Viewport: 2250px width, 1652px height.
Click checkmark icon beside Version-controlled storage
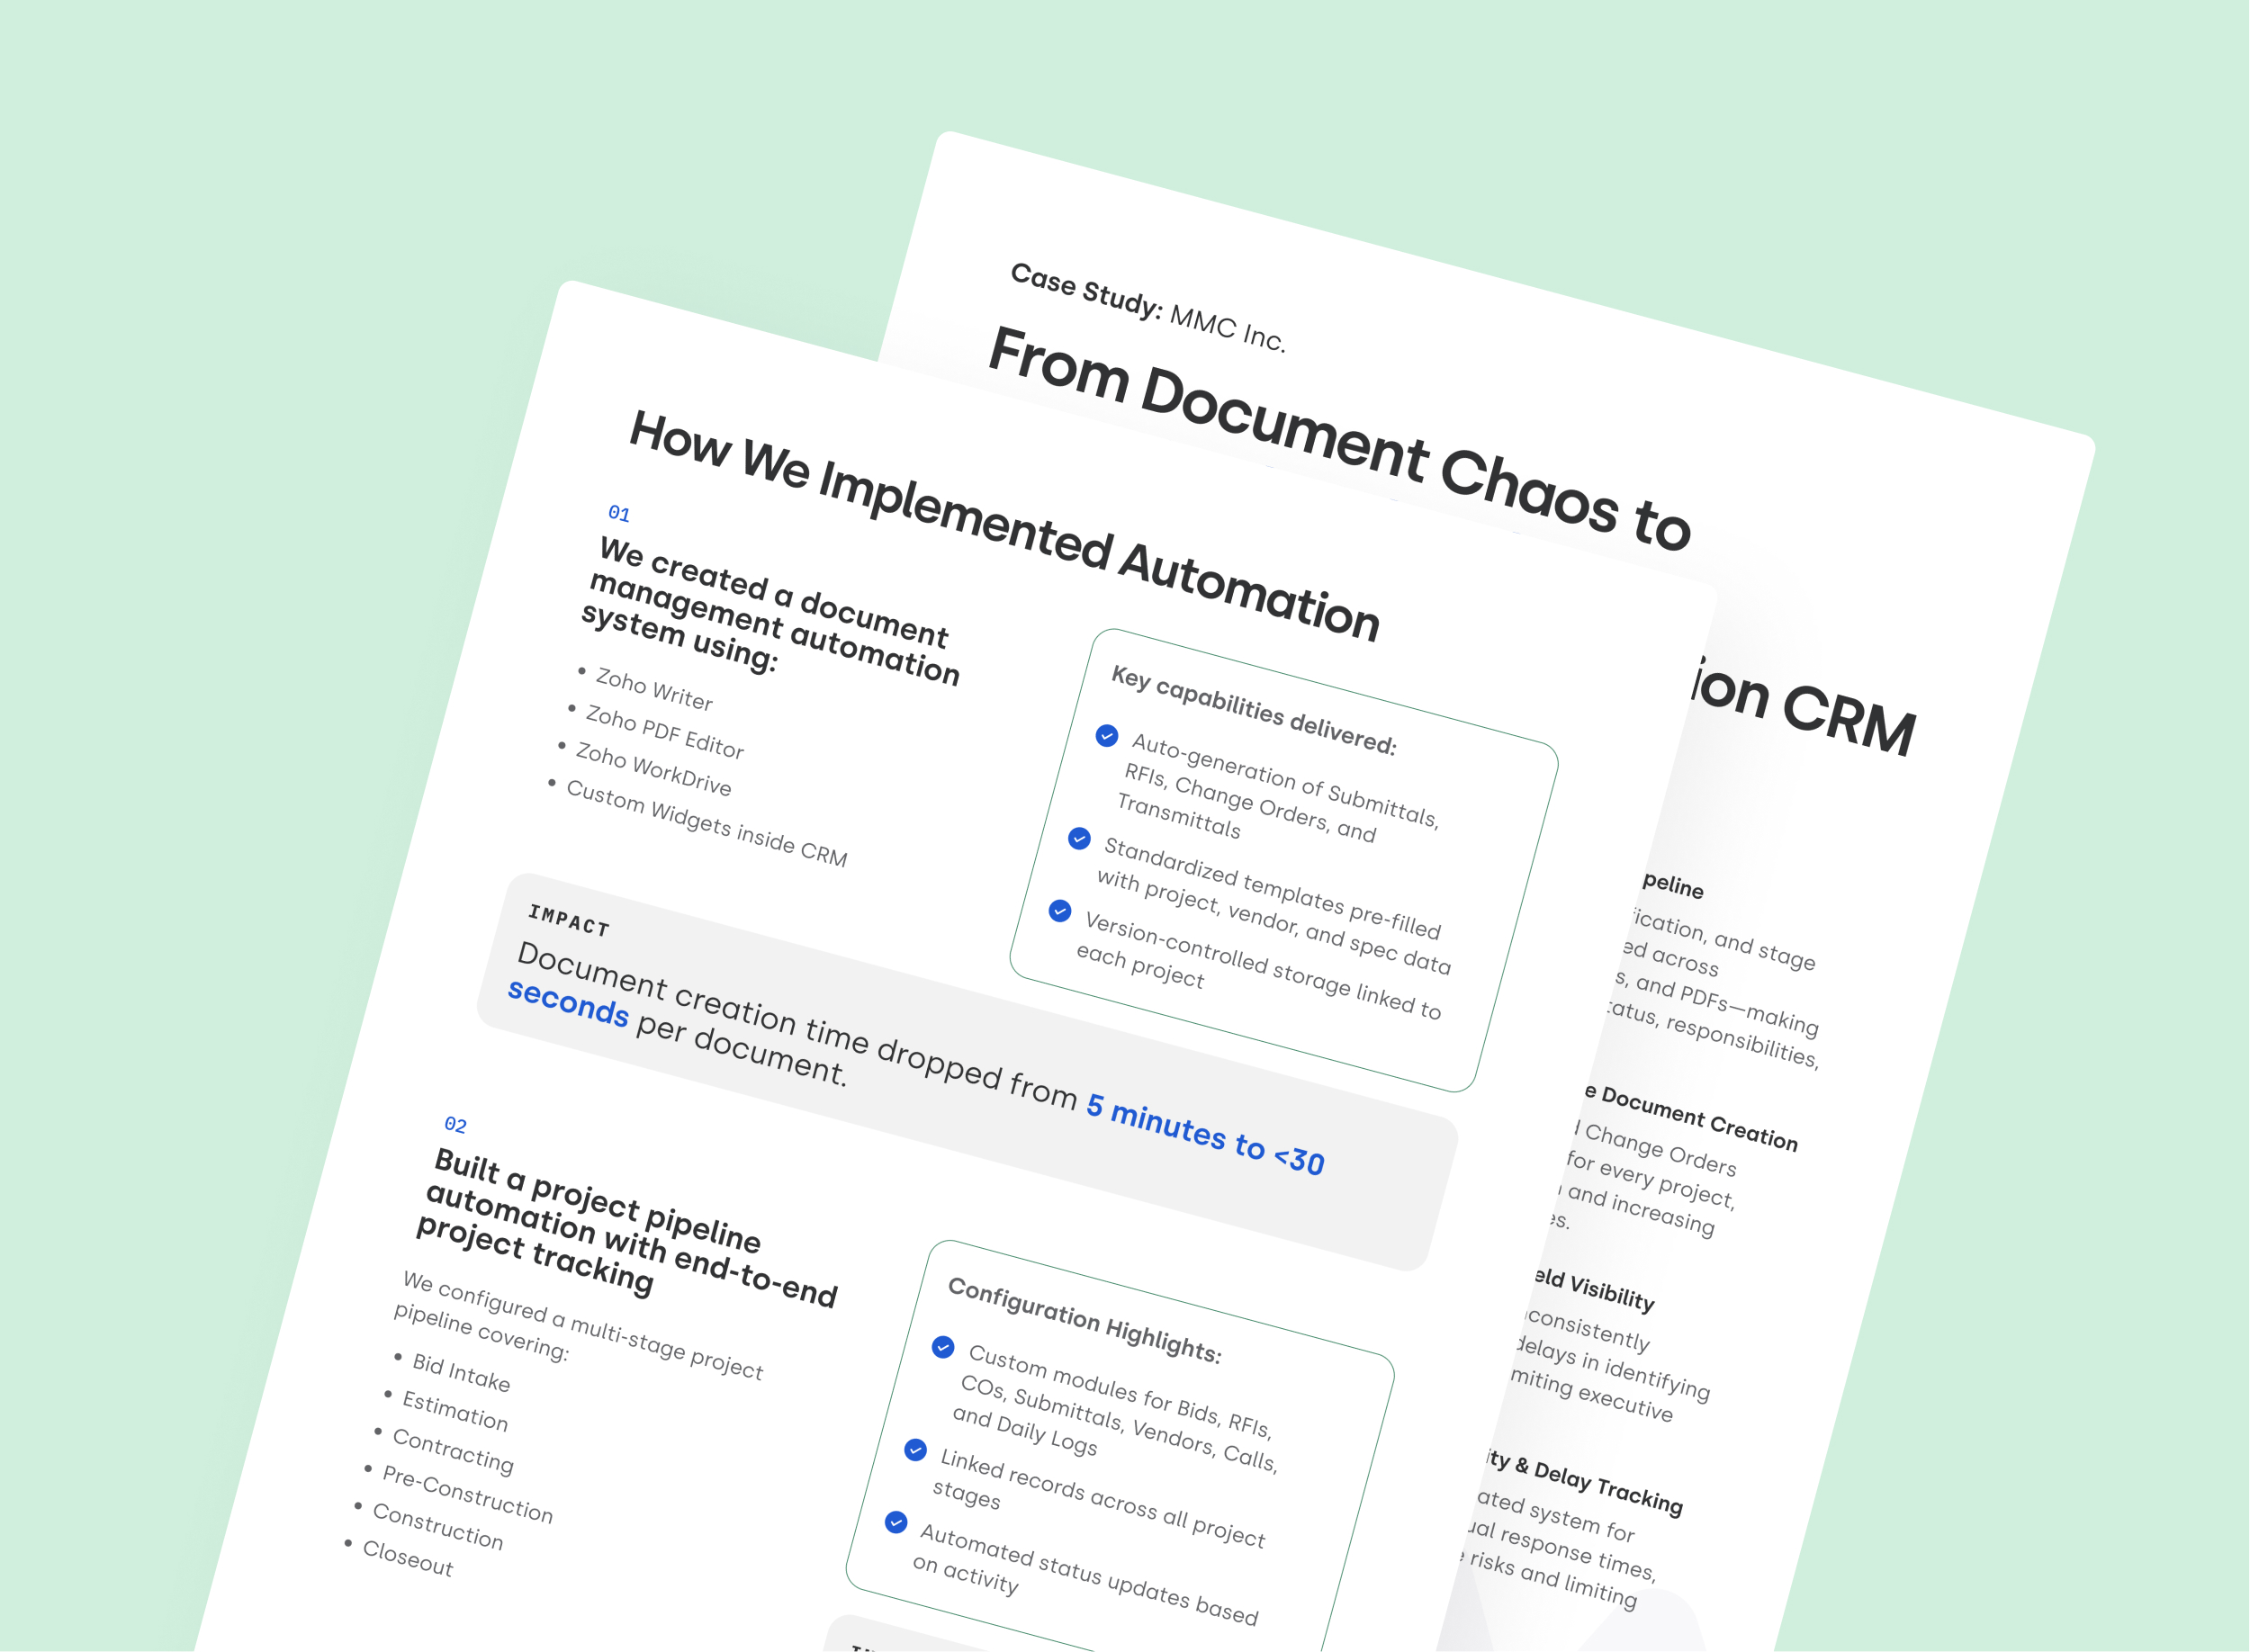(1060, 911)
